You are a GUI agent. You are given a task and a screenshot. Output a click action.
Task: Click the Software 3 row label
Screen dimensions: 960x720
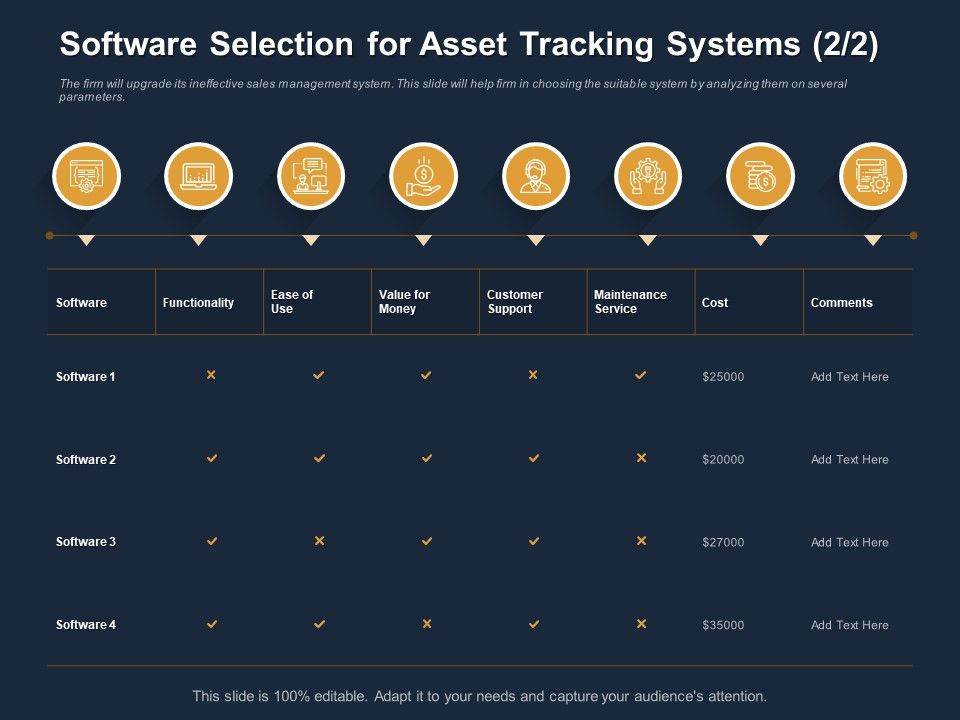pyautogui.click(x=86, y=542)
